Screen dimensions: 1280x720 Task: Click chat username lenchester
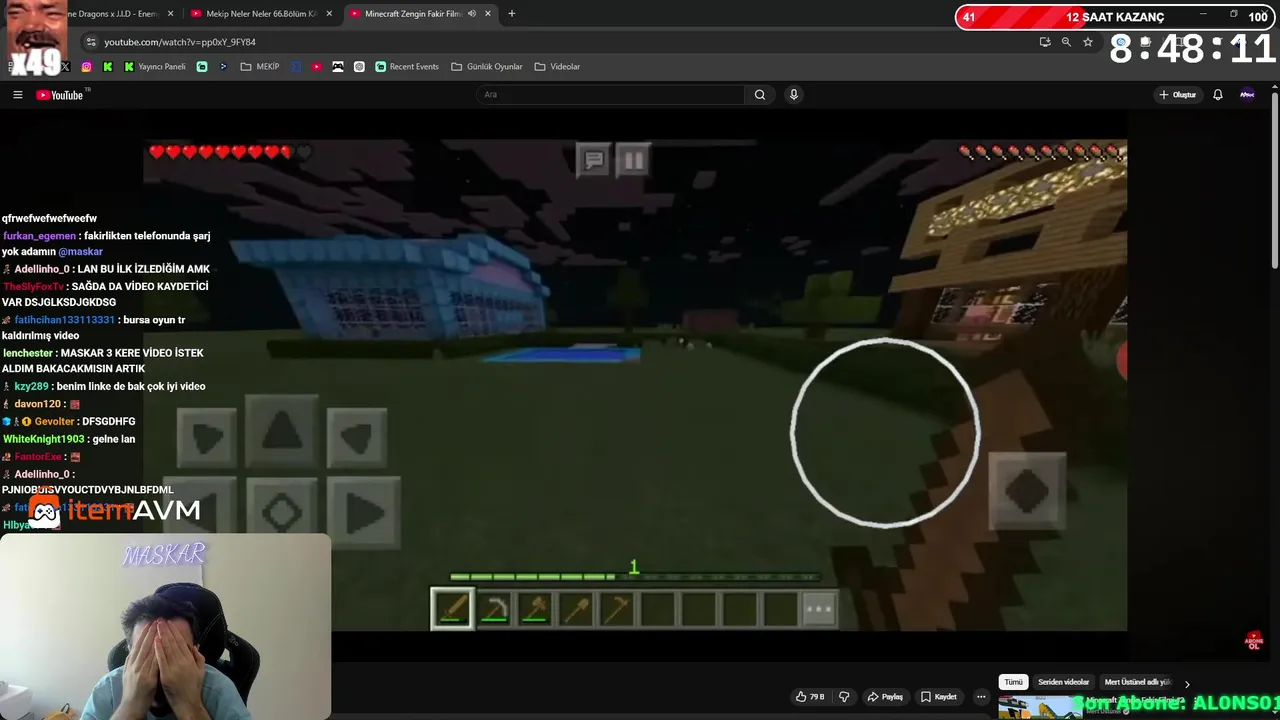(28, 353)
